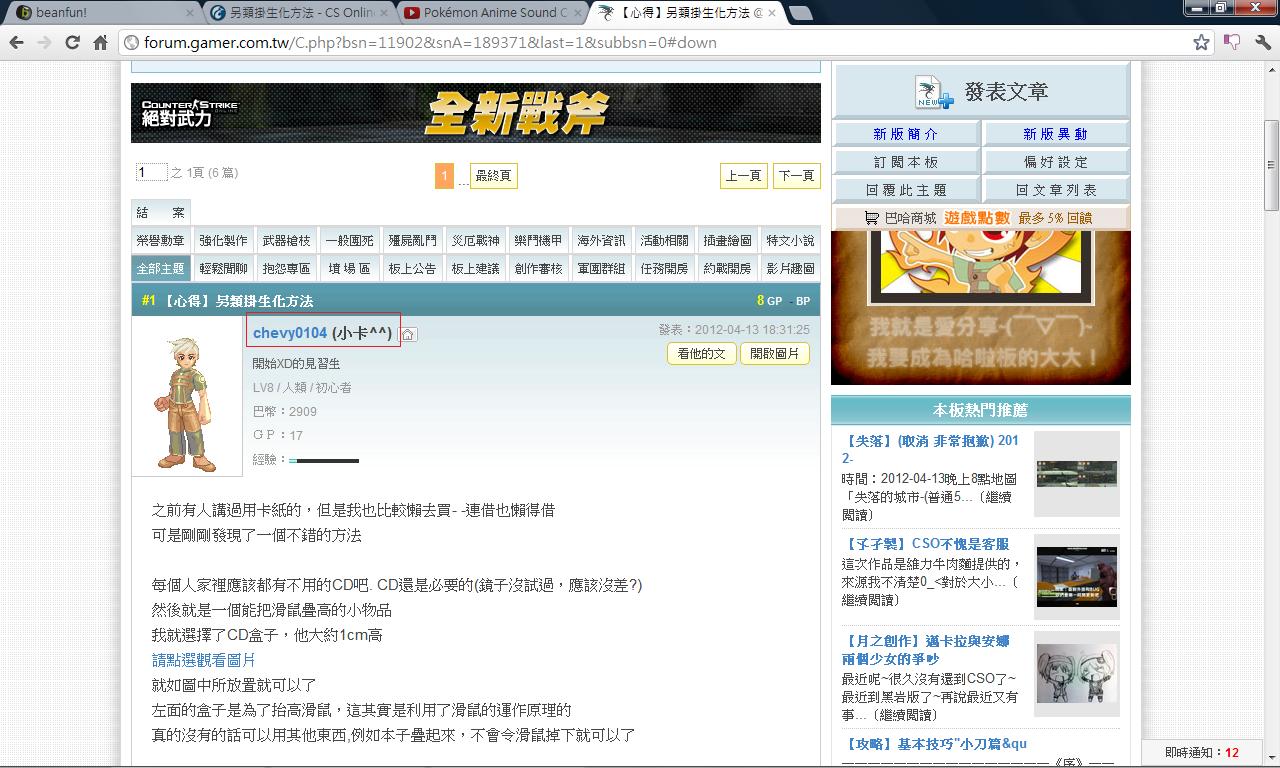Close the Pokémon Anime Sound tab
The width and height of the screenshot is (1280, 768).
point(578,13)
